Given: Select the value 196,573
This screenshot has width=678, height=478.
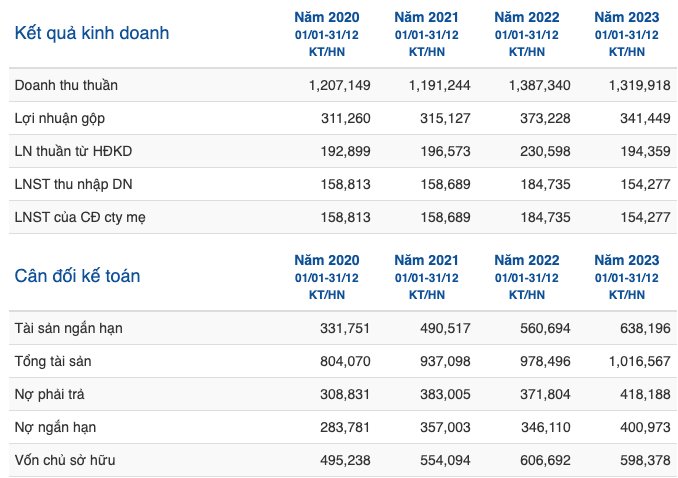Looking at the screenshot, I should (x=445, y=151).
